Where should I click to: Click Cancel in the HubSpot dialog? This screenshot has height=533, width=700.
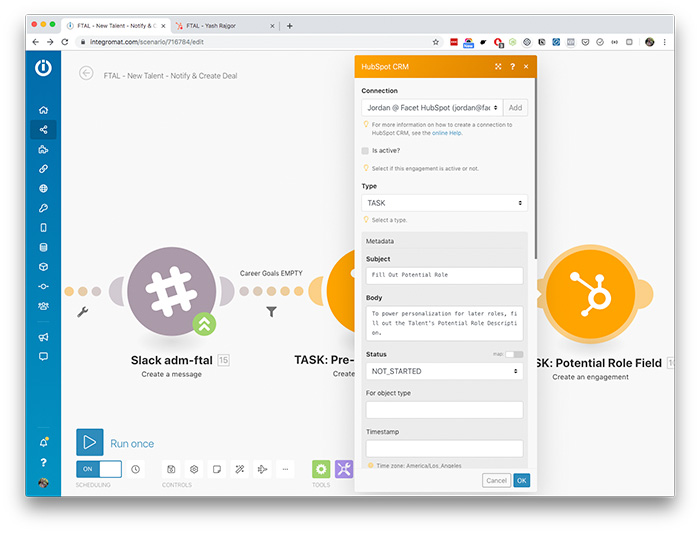pos(496,480)
